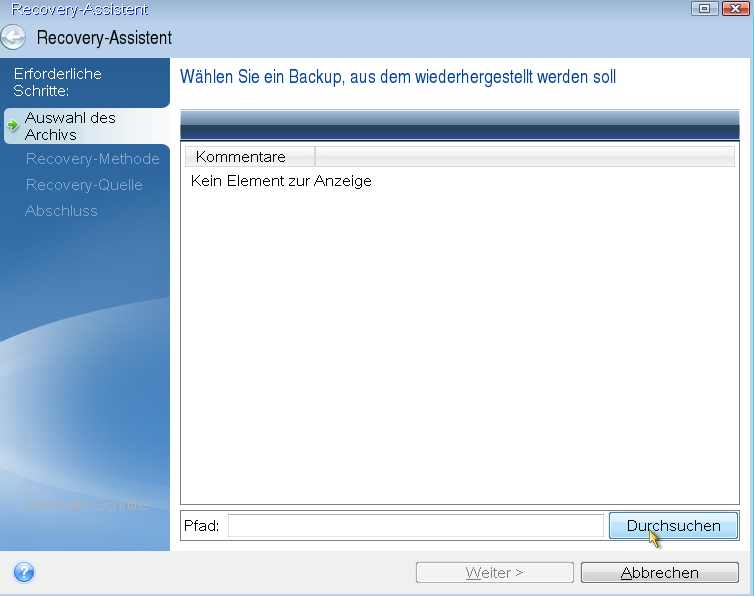Jump to the Abschluss step

[x=61, y=211]
